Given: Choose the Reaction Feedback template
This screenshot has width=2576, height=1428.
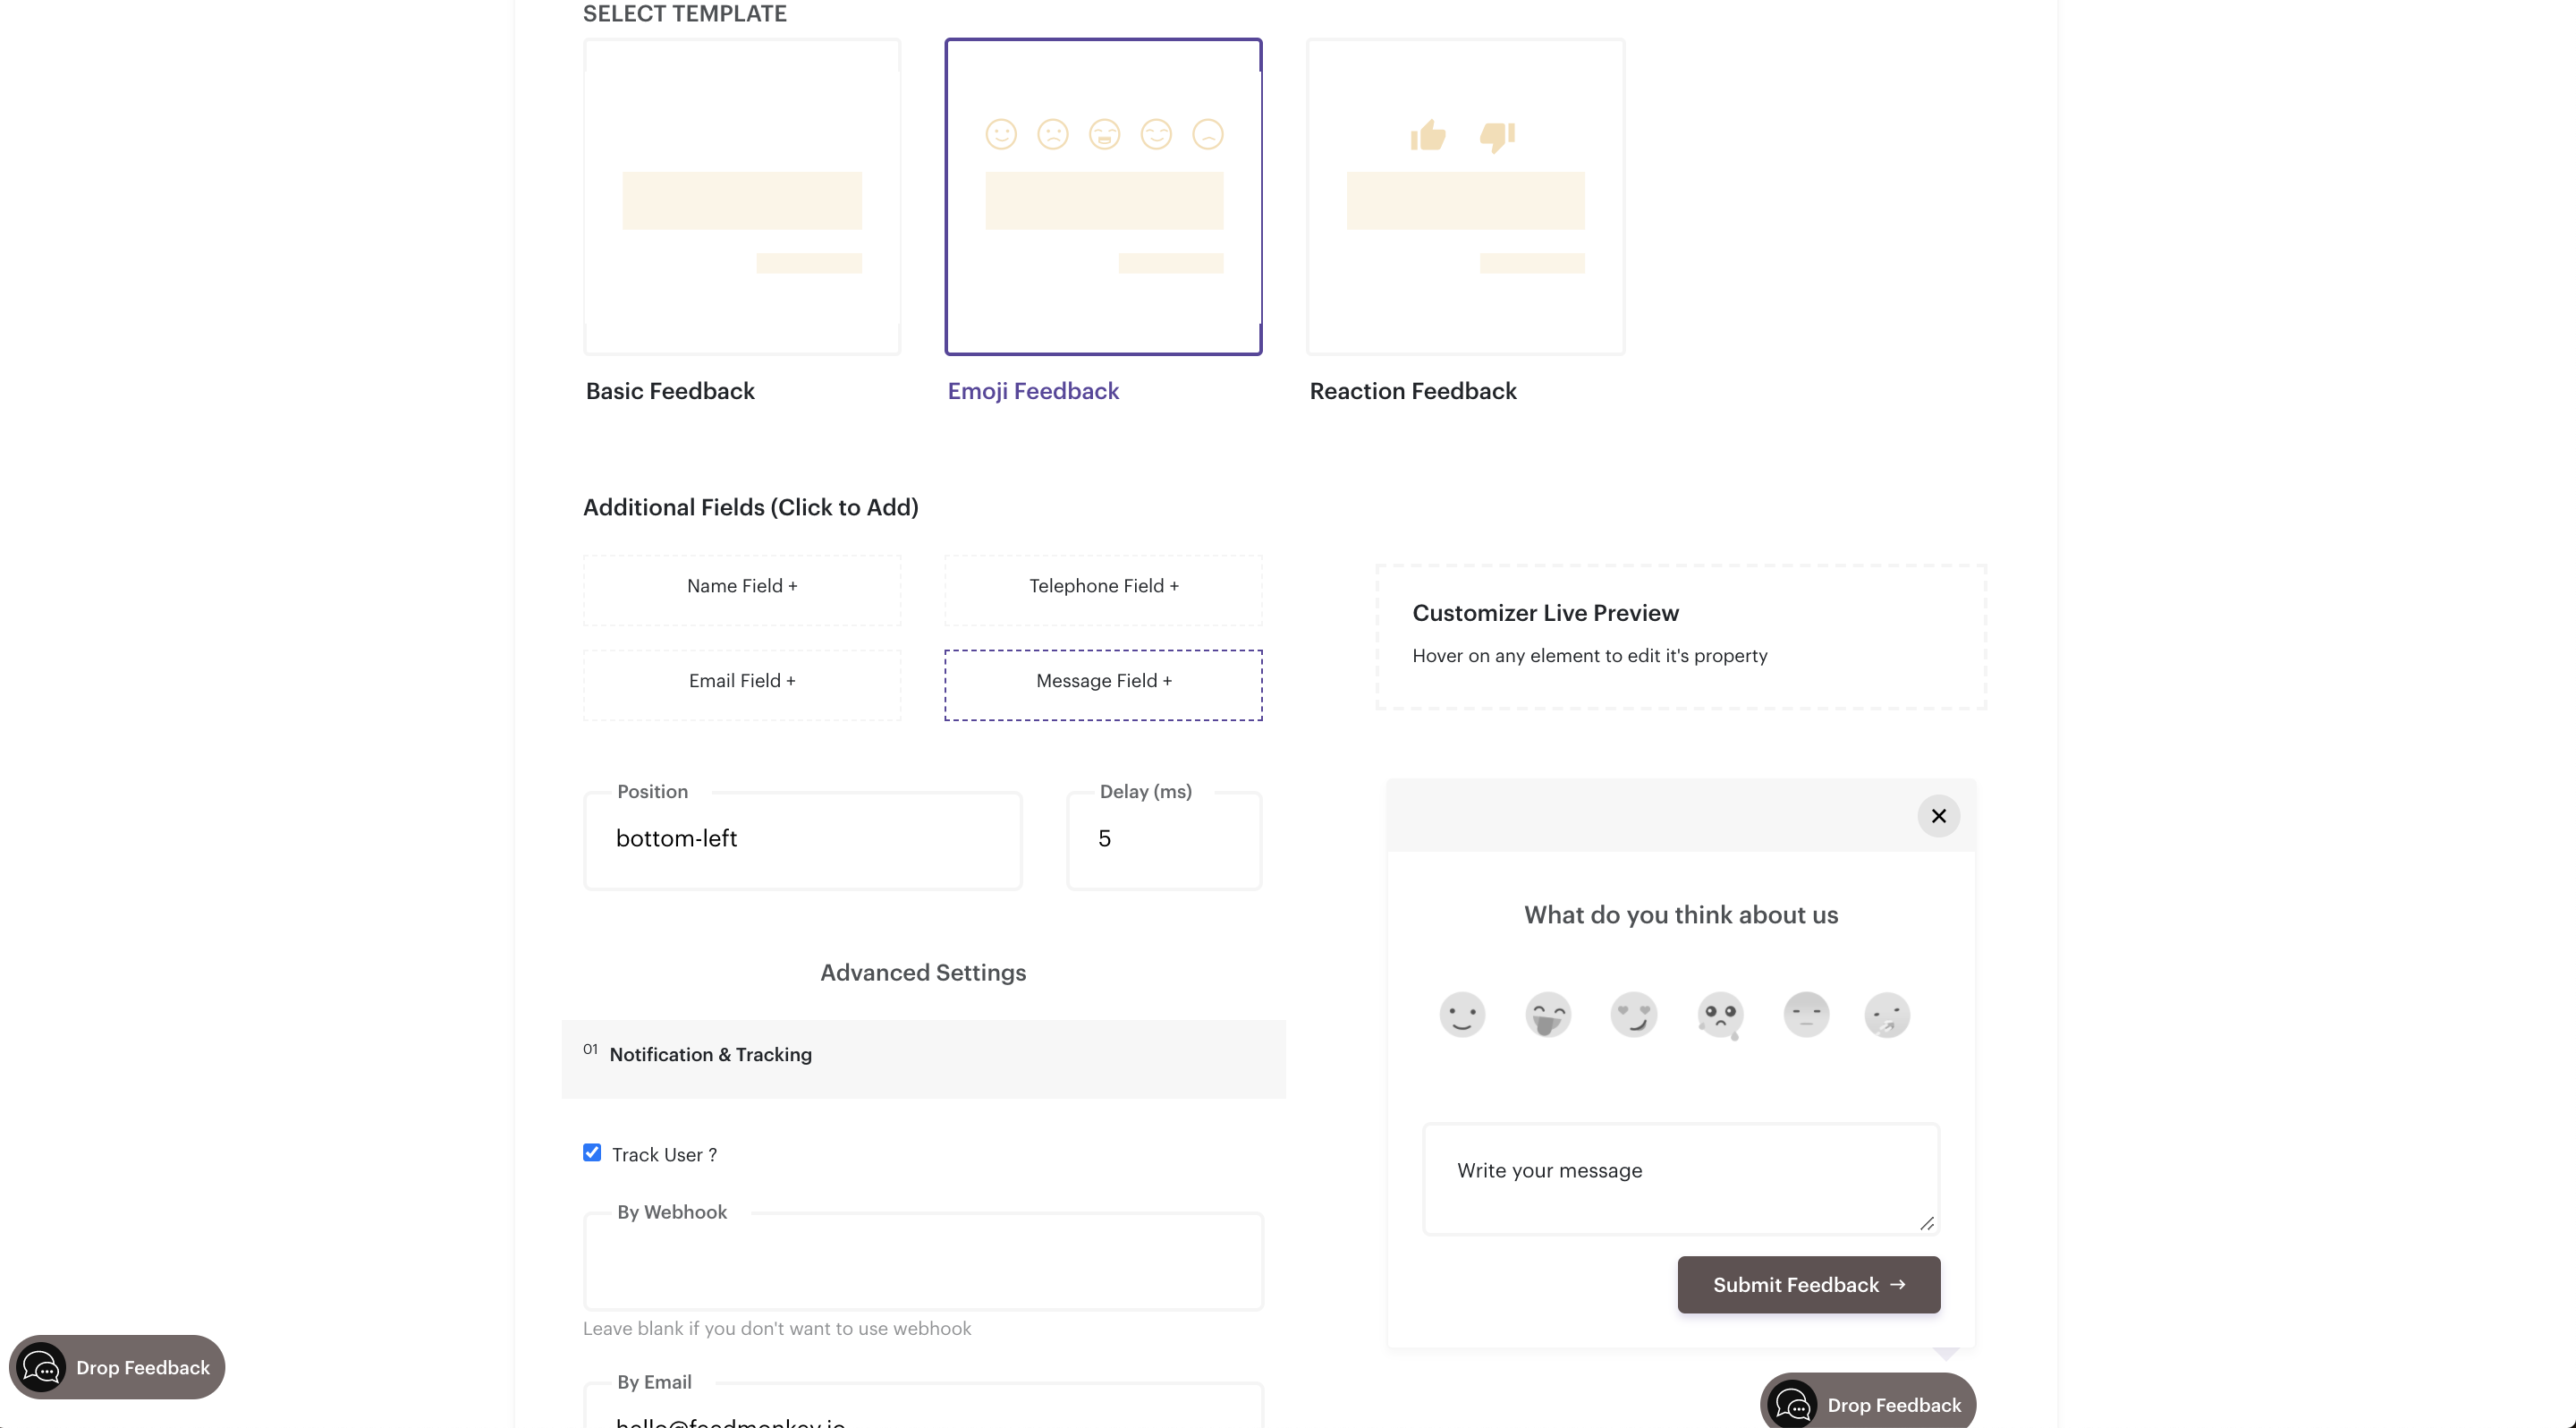Looking at the screenshot, I should pyautogui.click(x=1464, y=197).
